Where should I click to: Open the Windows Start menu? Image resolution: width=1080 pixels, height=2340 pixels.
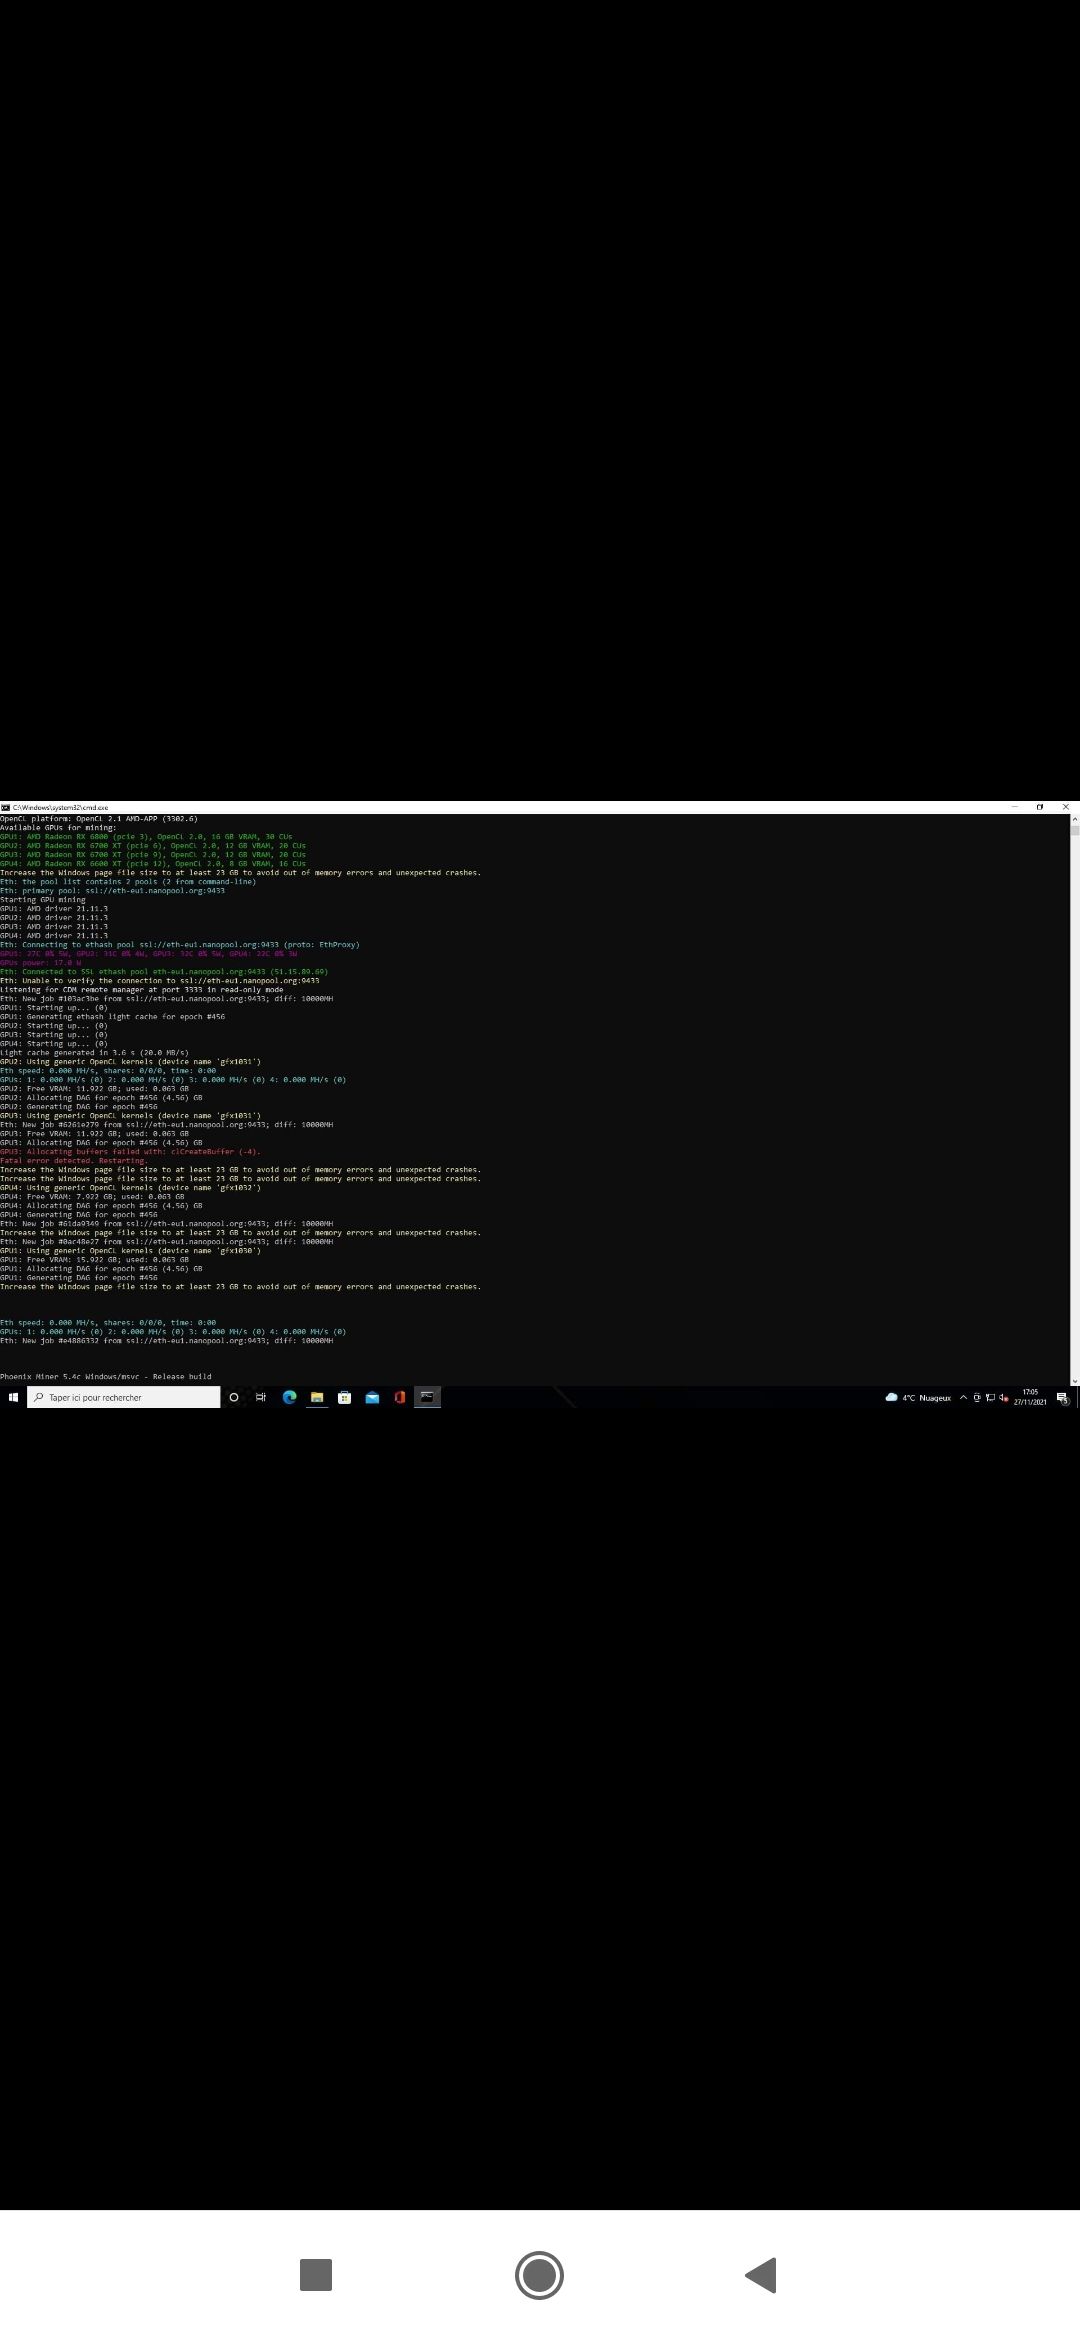13,1397
